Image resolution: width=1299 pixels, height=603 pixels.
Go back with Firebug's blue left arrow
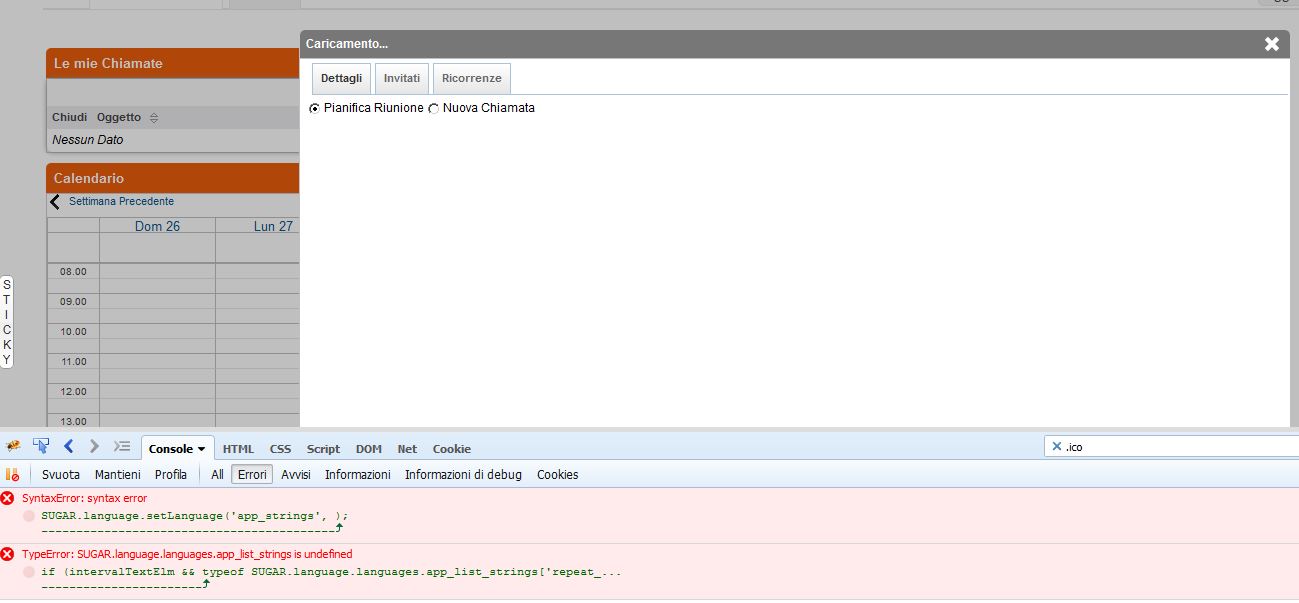point(68,446)
